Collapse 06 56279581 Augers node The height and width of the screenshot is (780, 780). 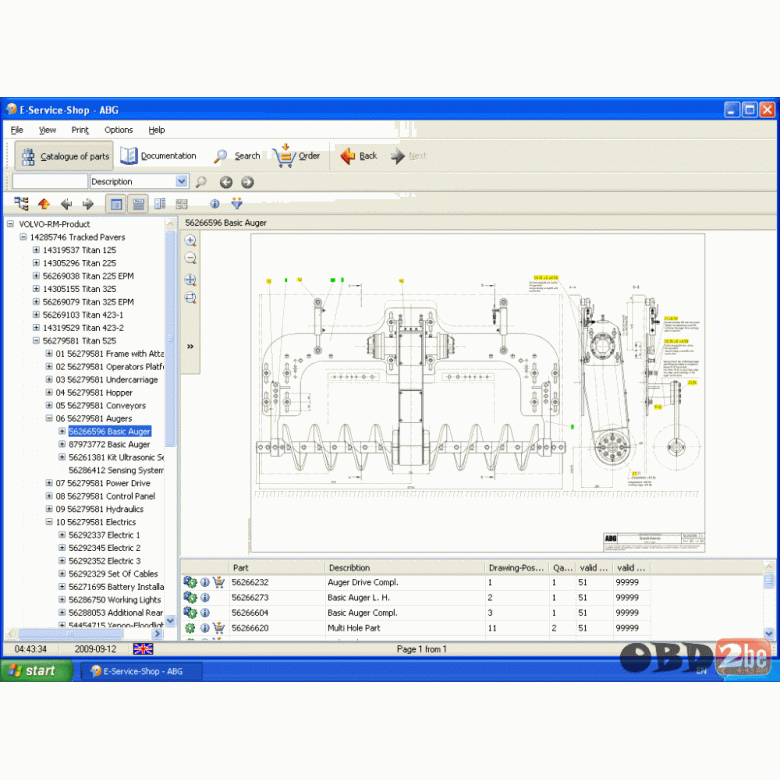[x=49, y=418]
